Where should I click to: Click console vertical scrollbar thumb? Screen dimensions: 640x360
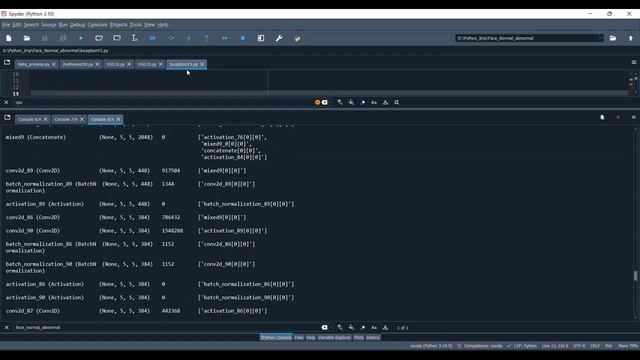point(636,276)
